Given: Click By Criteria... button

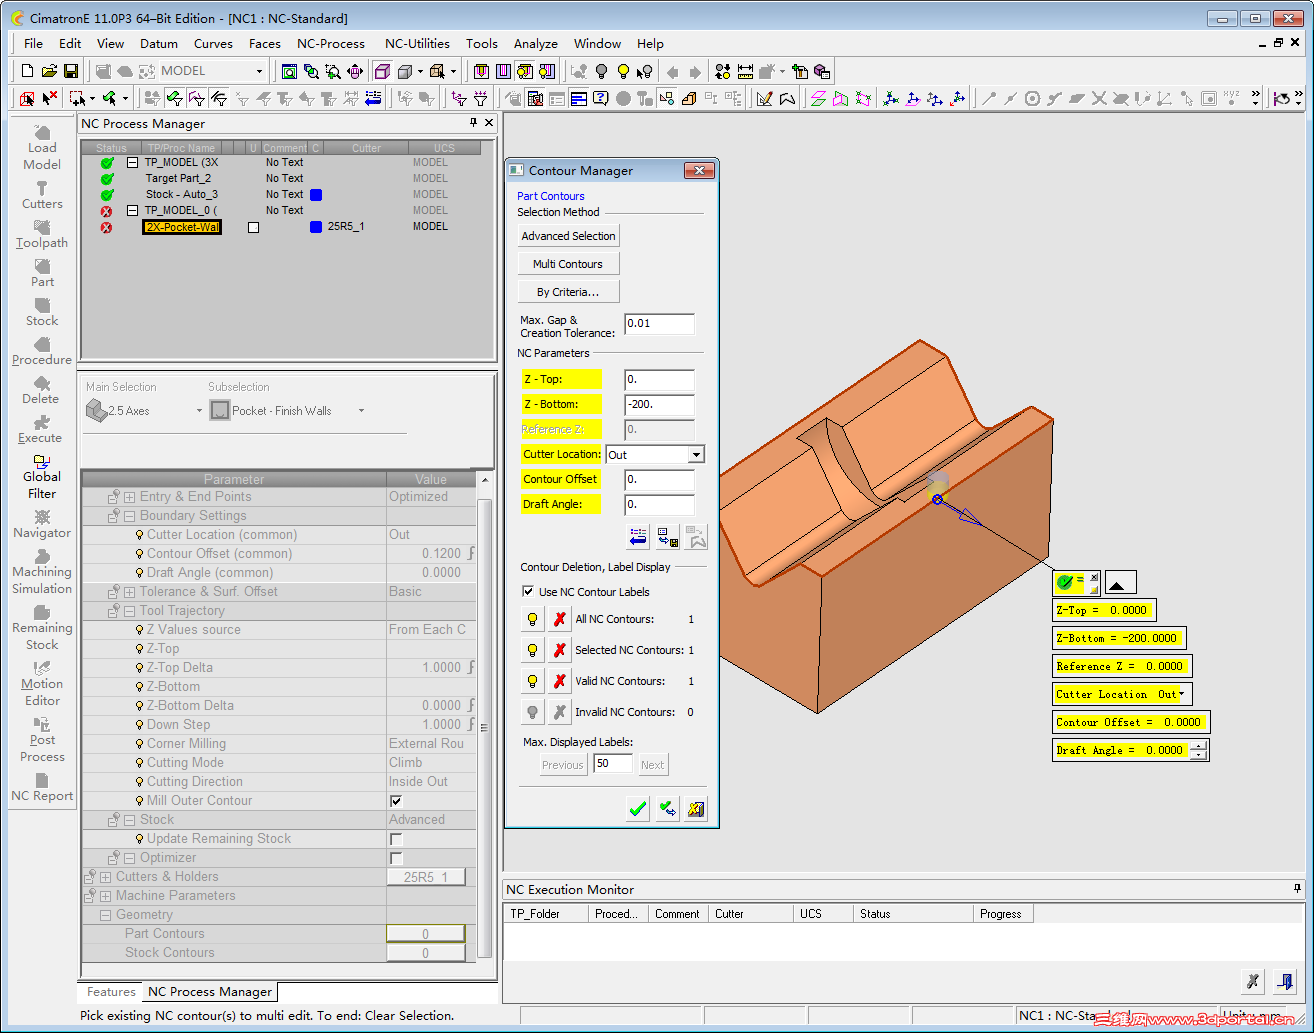Looking at the screenshot, I should click(x=568, y=292).
